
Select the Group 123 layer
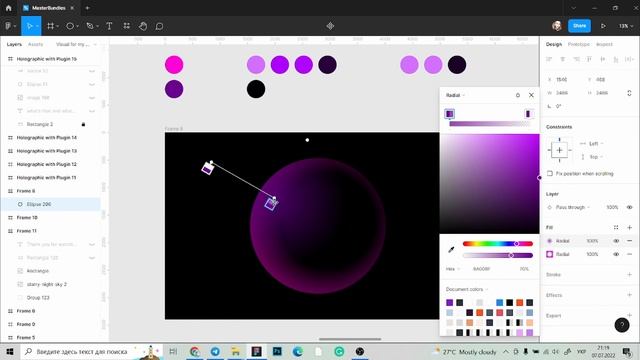50,298
